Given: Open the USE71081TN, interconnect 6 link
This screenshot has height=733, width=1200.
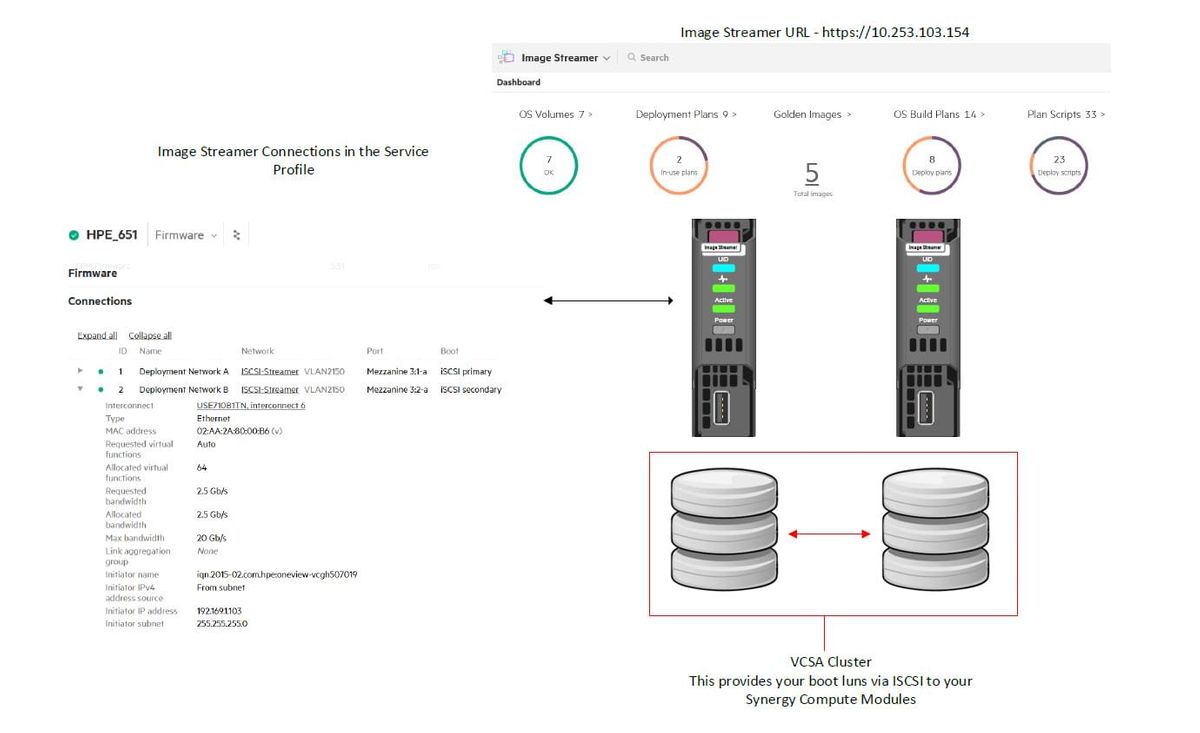Looking at the screenshot, I should [x=251, y=406].
